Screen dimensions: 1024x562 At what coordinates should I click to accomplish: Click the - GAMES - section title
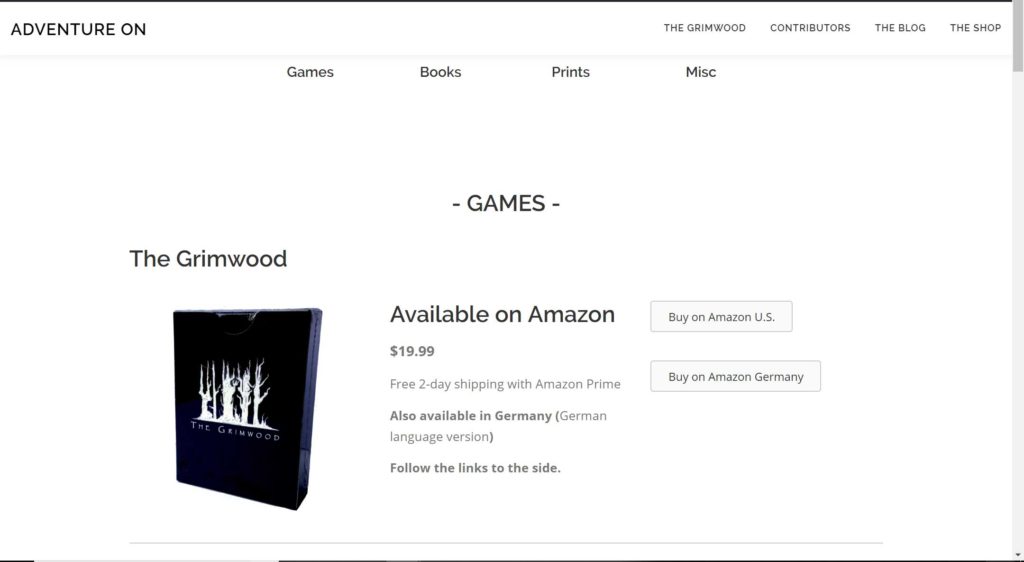pos(506,204)
